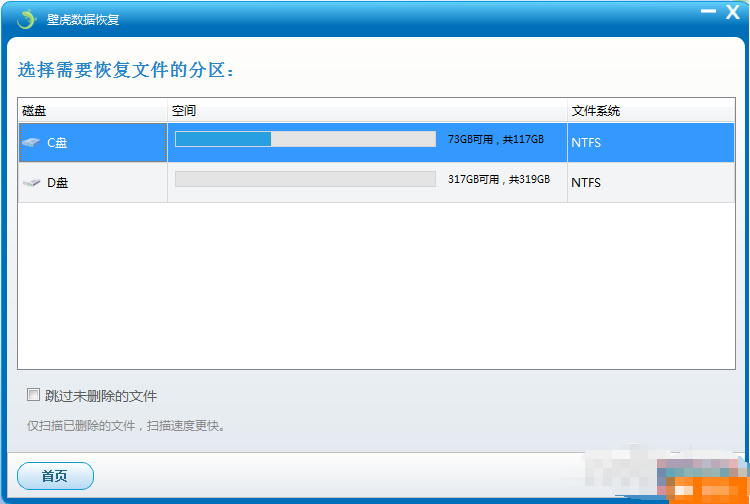Click the 仅扫描已删除的文件 hint text
This screenshot has width=750, height=504.
pos(126,426)
